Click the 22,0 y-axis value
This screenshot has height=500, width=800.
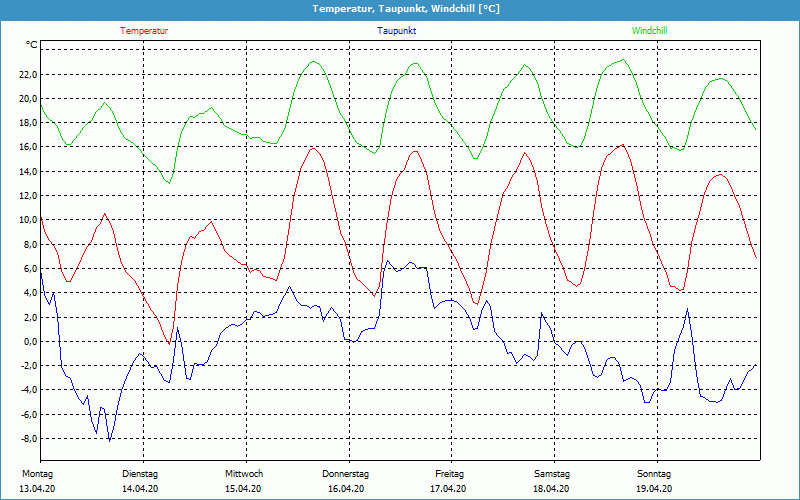click(x=28, y=74)
